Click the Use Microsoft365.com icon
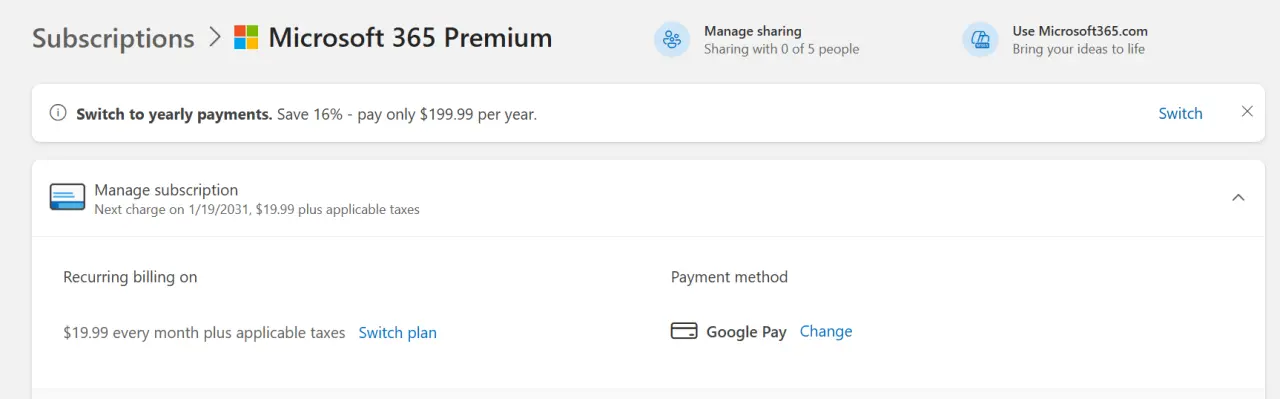The width and height of the screenshot is (1280, 399). tap(980, 40)
